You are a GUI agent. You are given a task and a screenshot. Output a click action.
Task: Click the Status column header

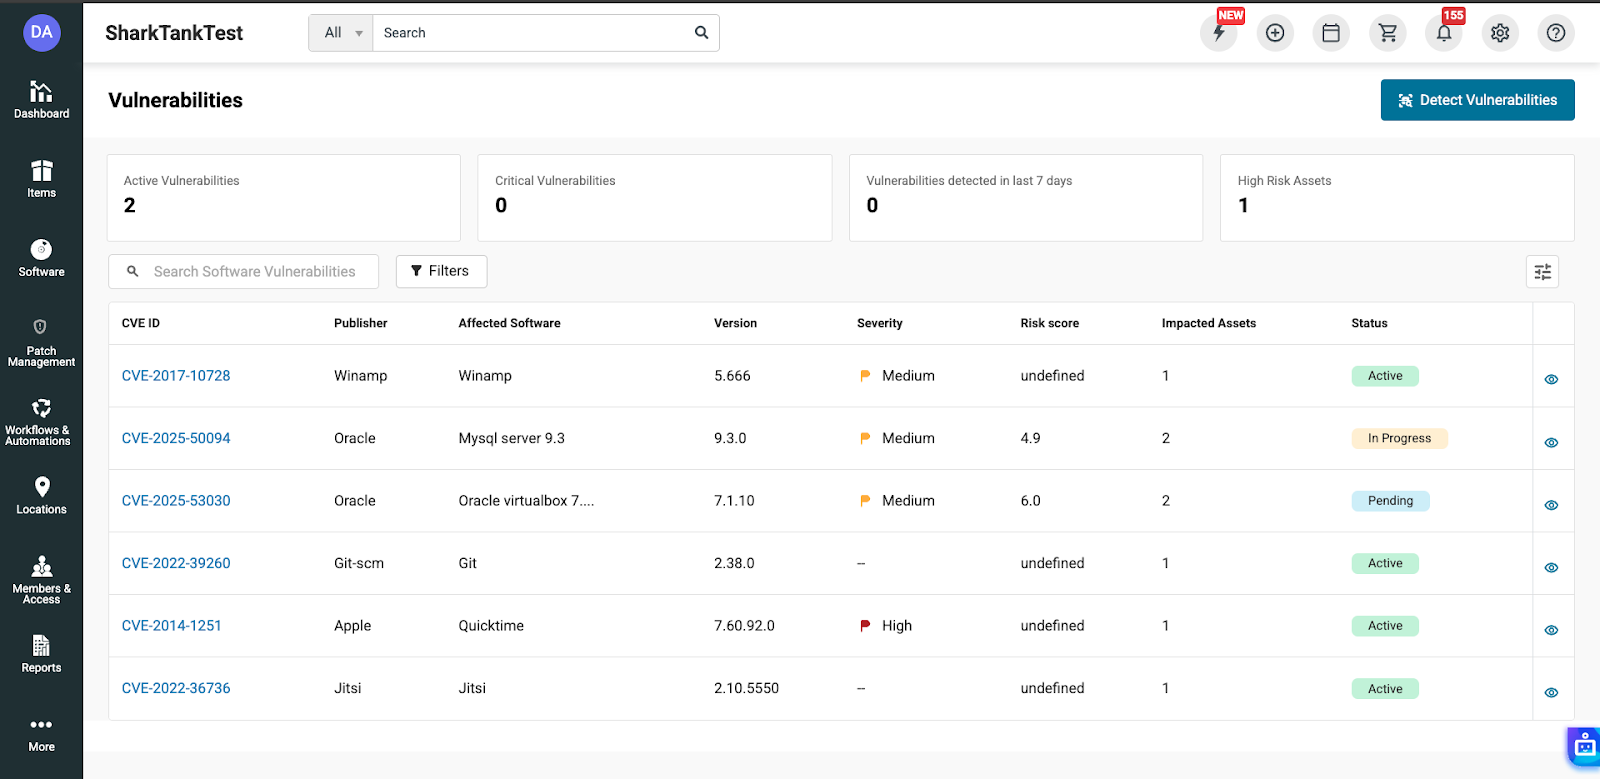coord(1369,323)
